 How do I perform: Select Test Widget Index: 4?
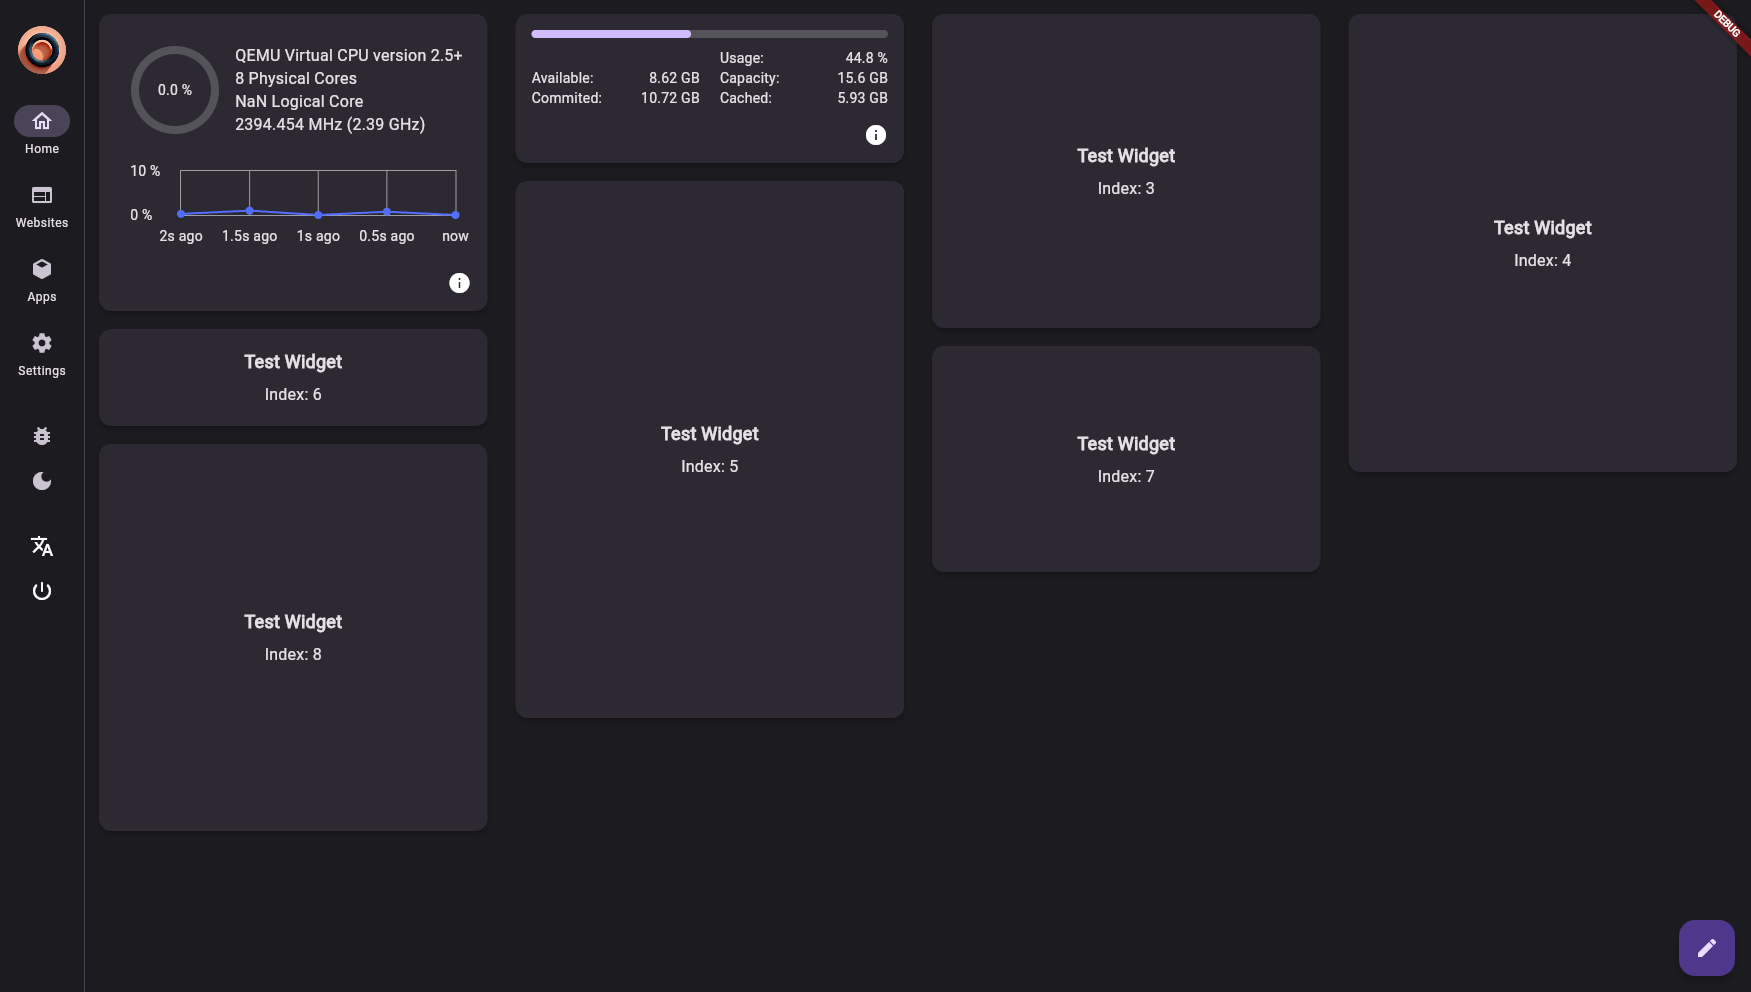tap(1543, 243)
